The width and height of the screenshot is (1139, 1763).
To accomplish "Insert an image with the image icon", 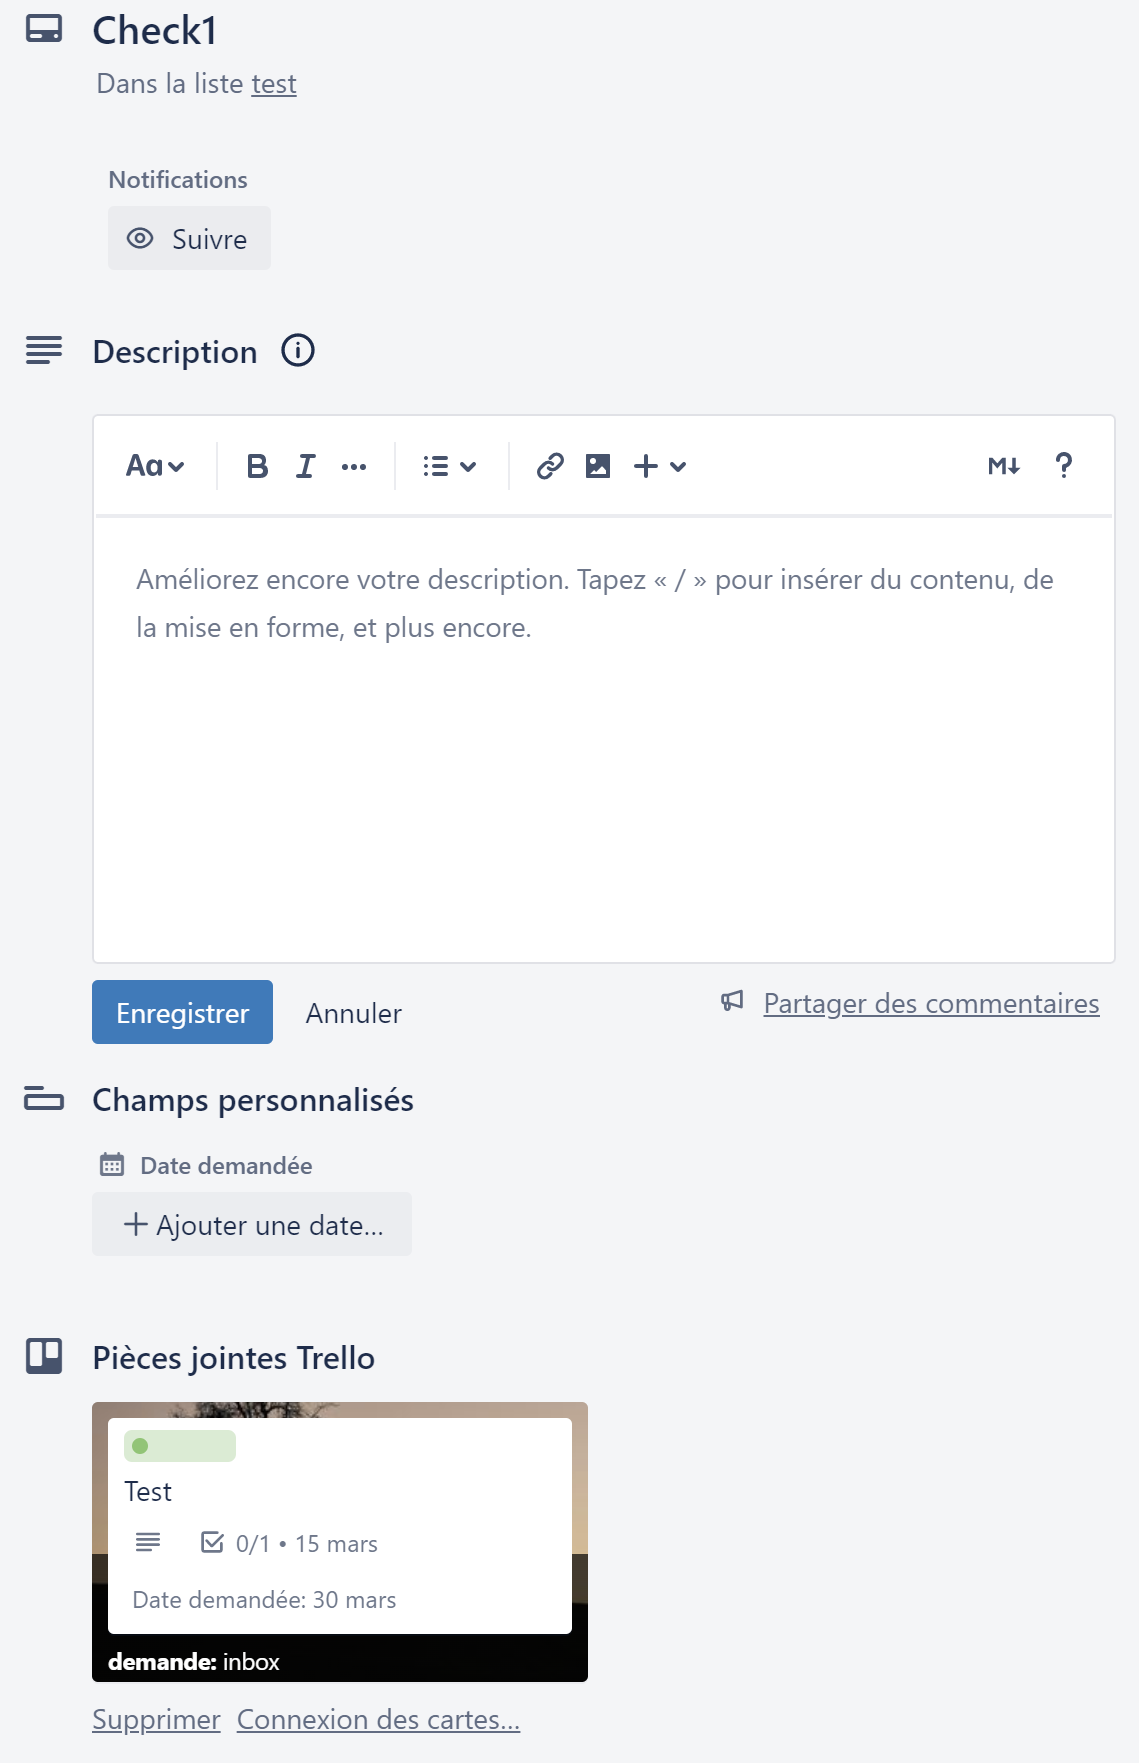I will (598, 466).
